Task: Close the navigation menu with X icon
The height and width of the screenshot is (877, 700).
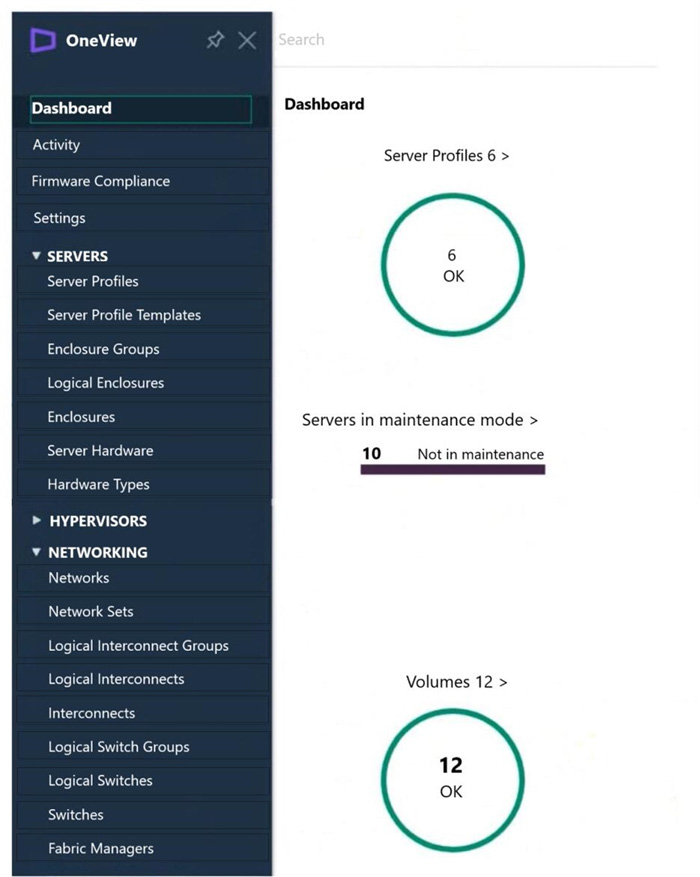Action: point(247,40)
